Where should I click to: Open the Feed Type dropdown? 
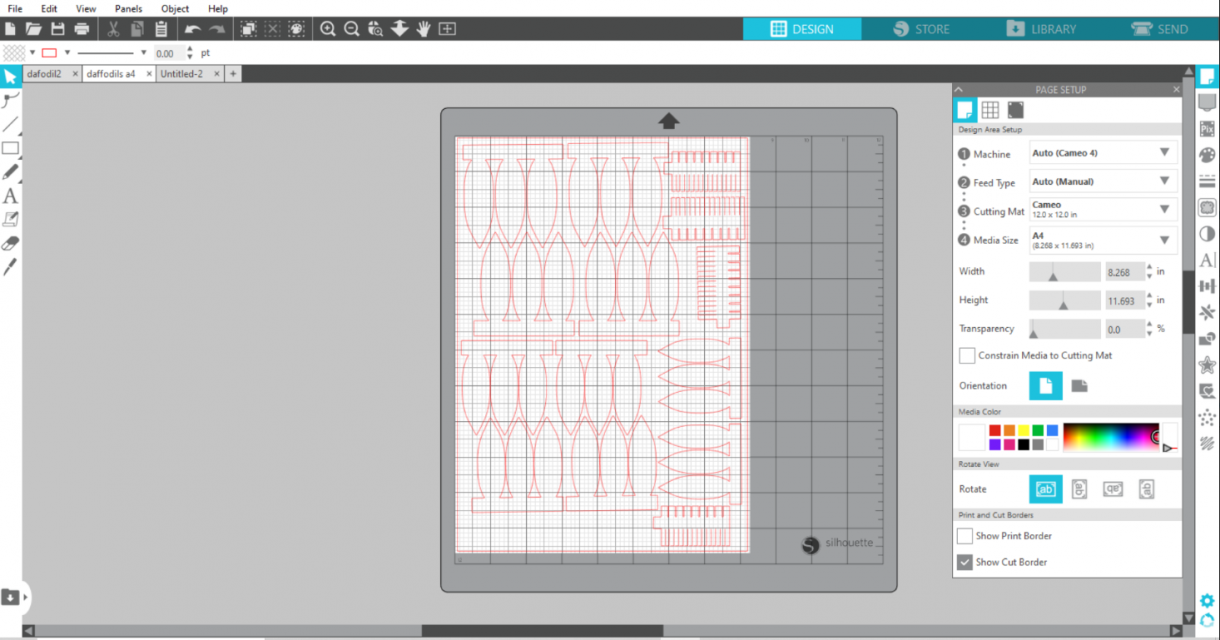pyautogui.click(x=1103, y=182)
